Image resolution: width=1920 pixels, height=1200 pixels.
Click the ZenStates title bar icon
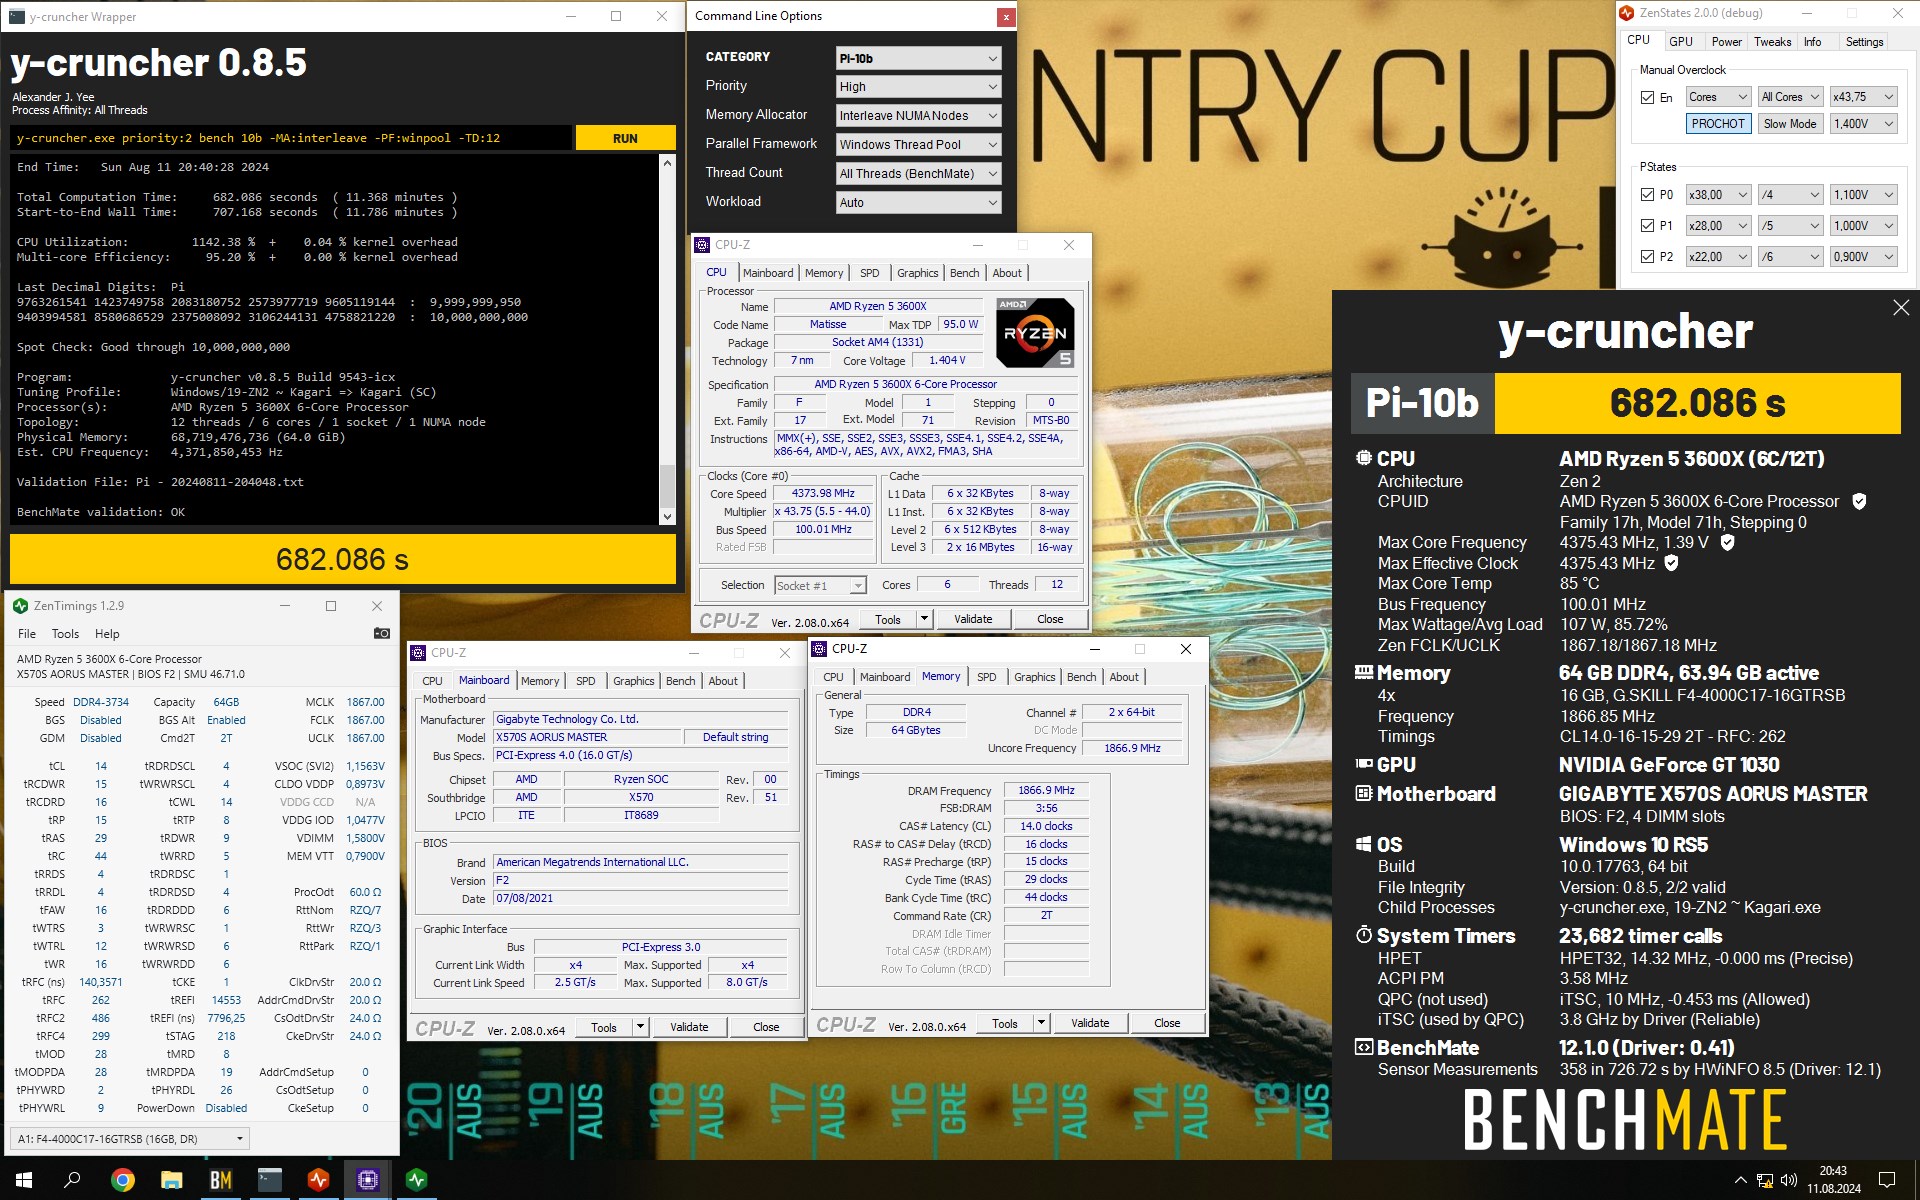click(x=1627, y=13)
